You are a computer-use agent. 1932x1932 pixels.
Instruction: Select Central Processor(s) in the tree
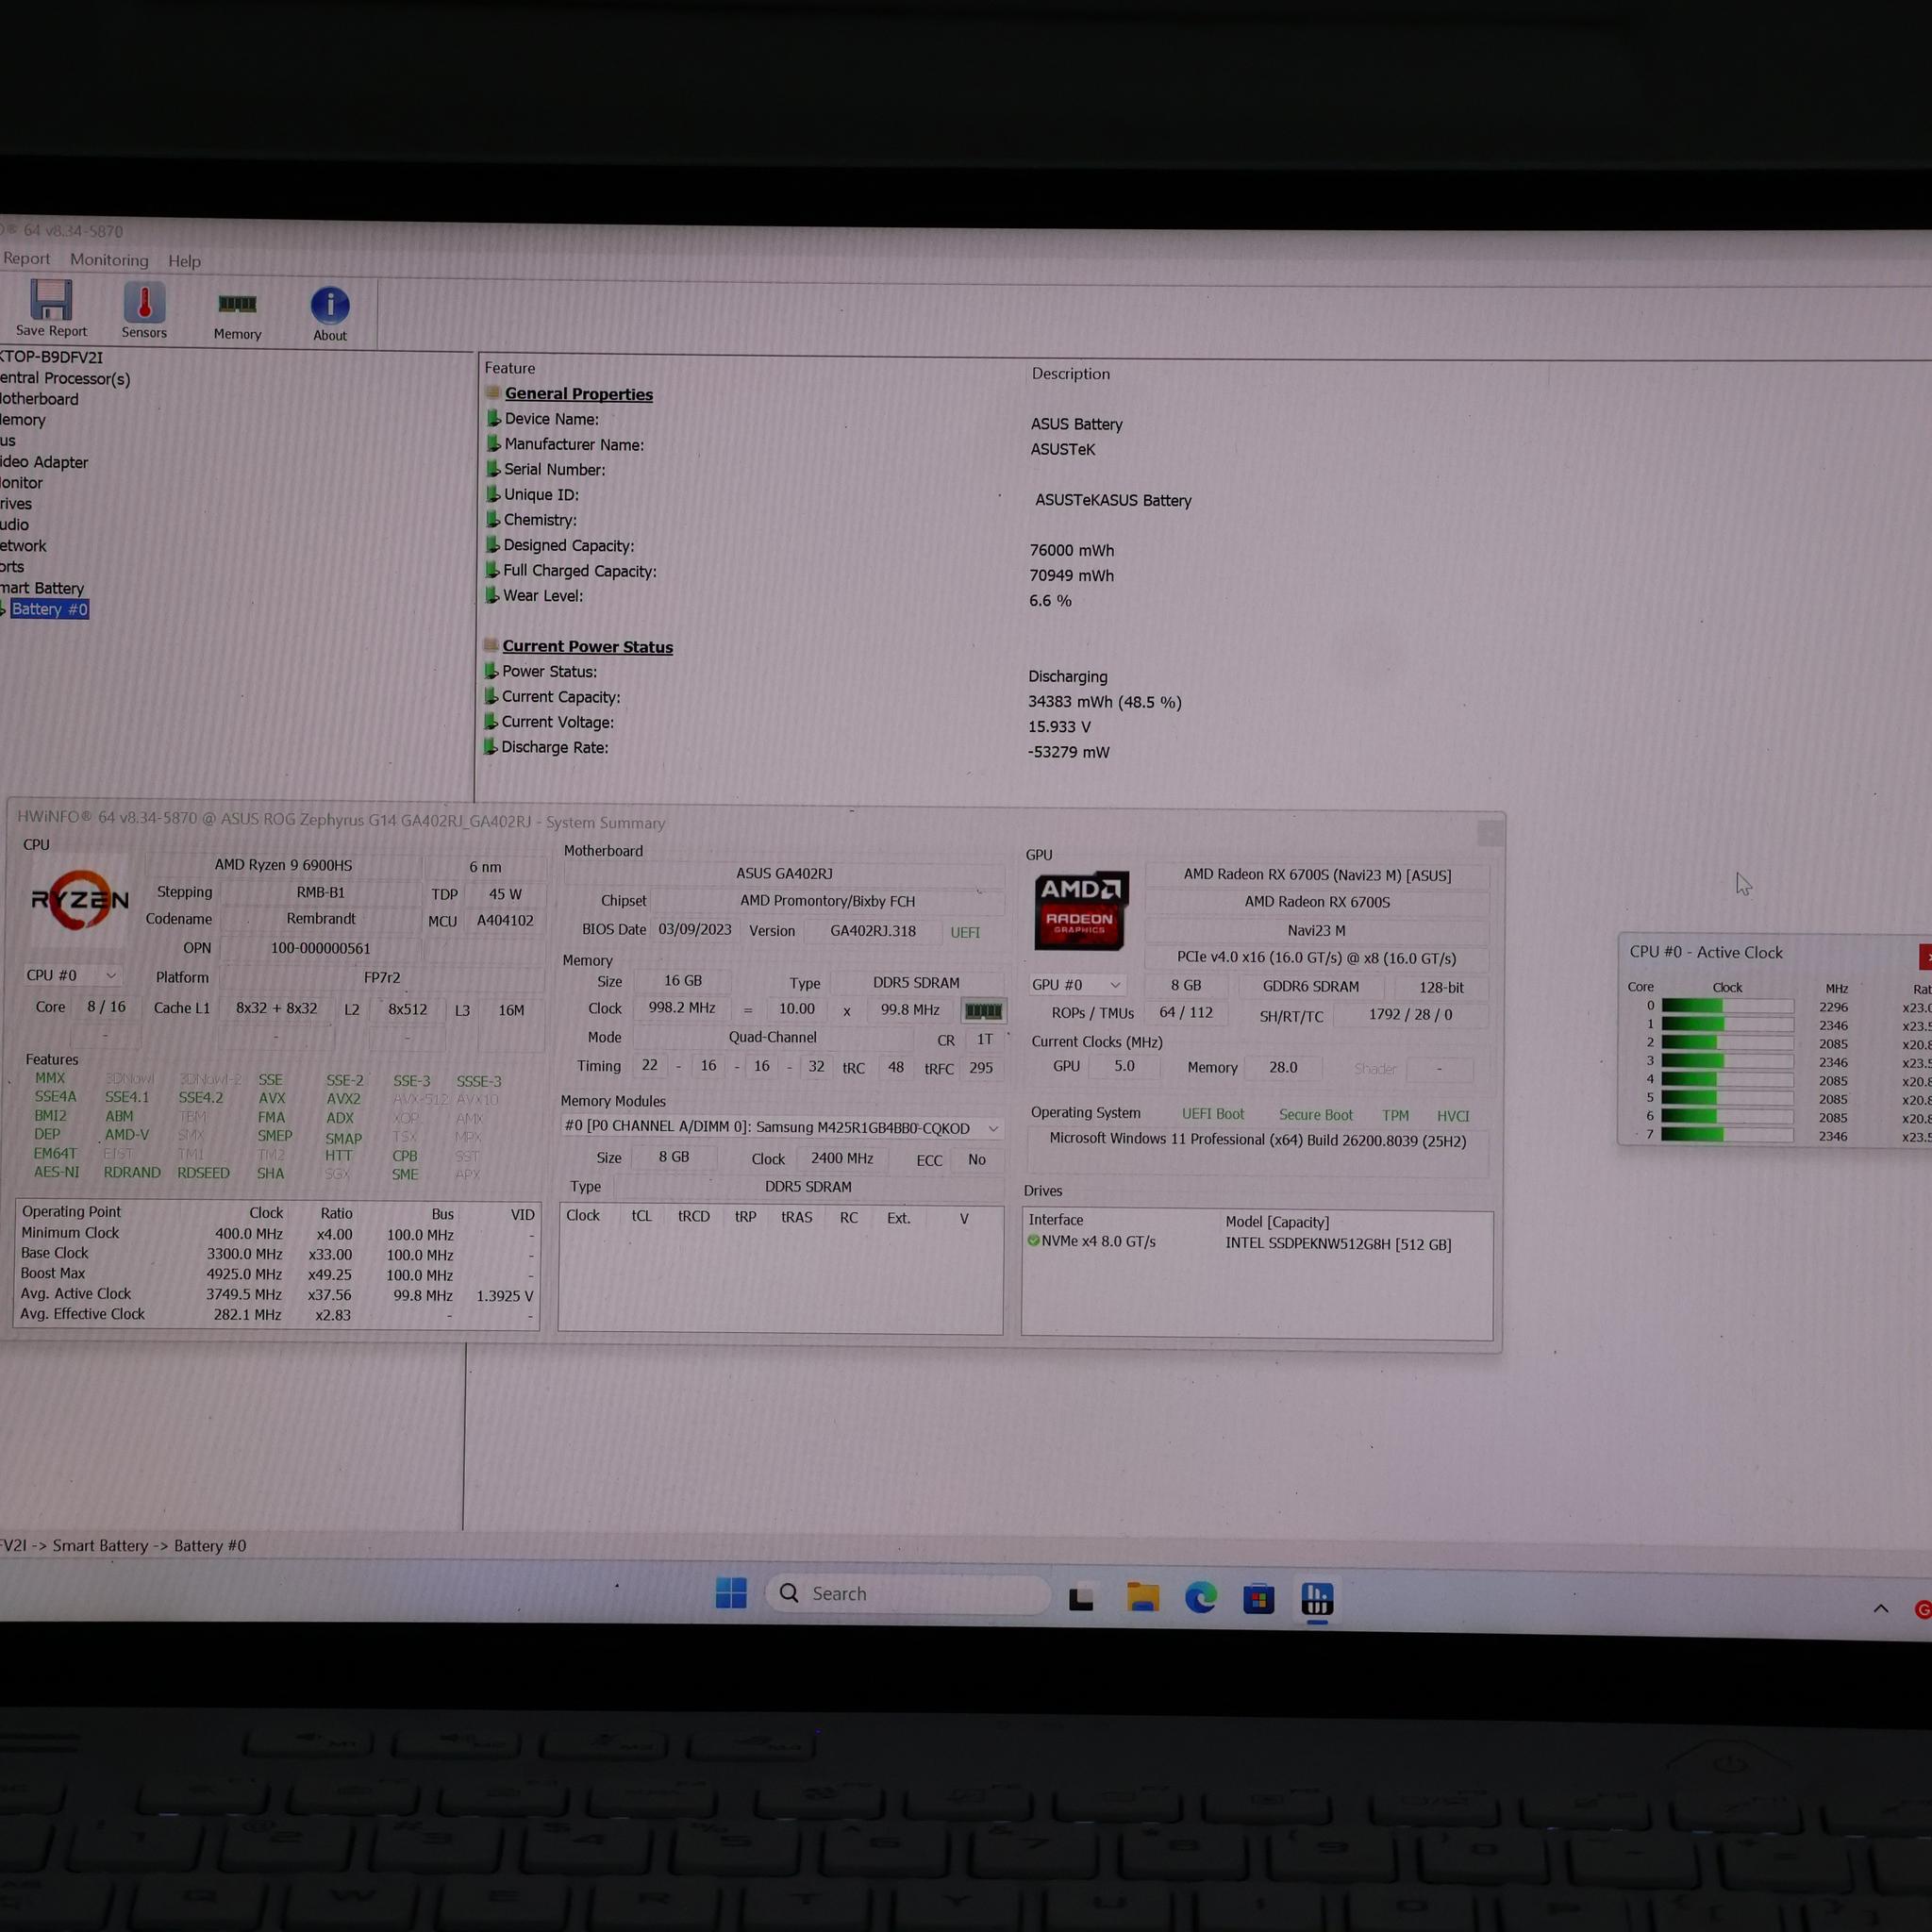65,378
